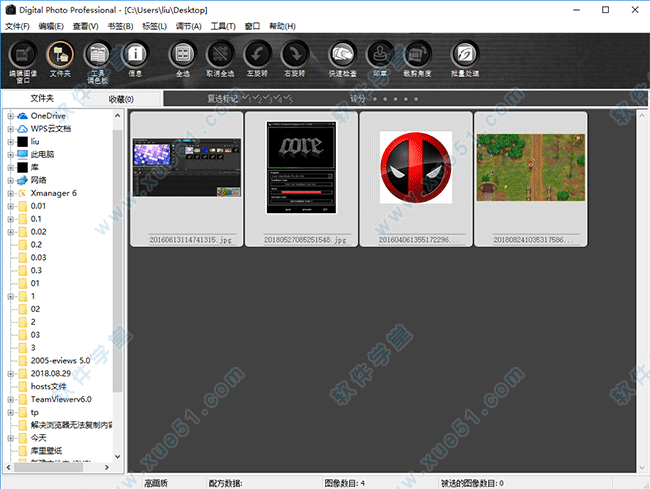This screenshot has width=650, height=489.
Task: Click the Select All (全选) toolbar icon
Action: click(x=182, y=58)
